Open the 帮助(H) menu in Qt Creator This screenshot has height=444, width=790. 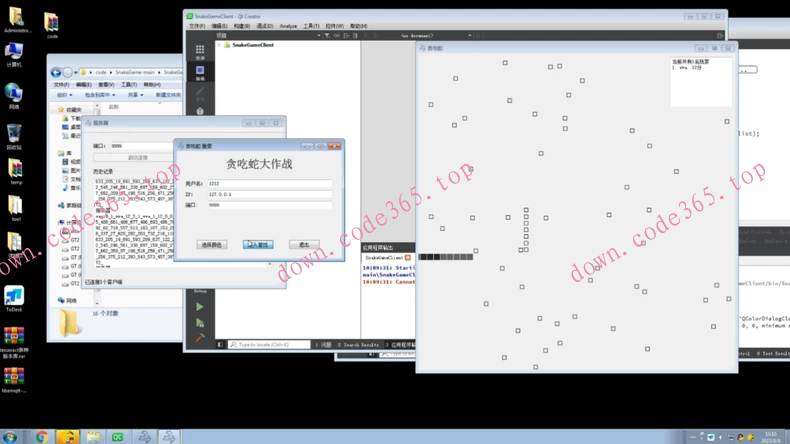359,26
